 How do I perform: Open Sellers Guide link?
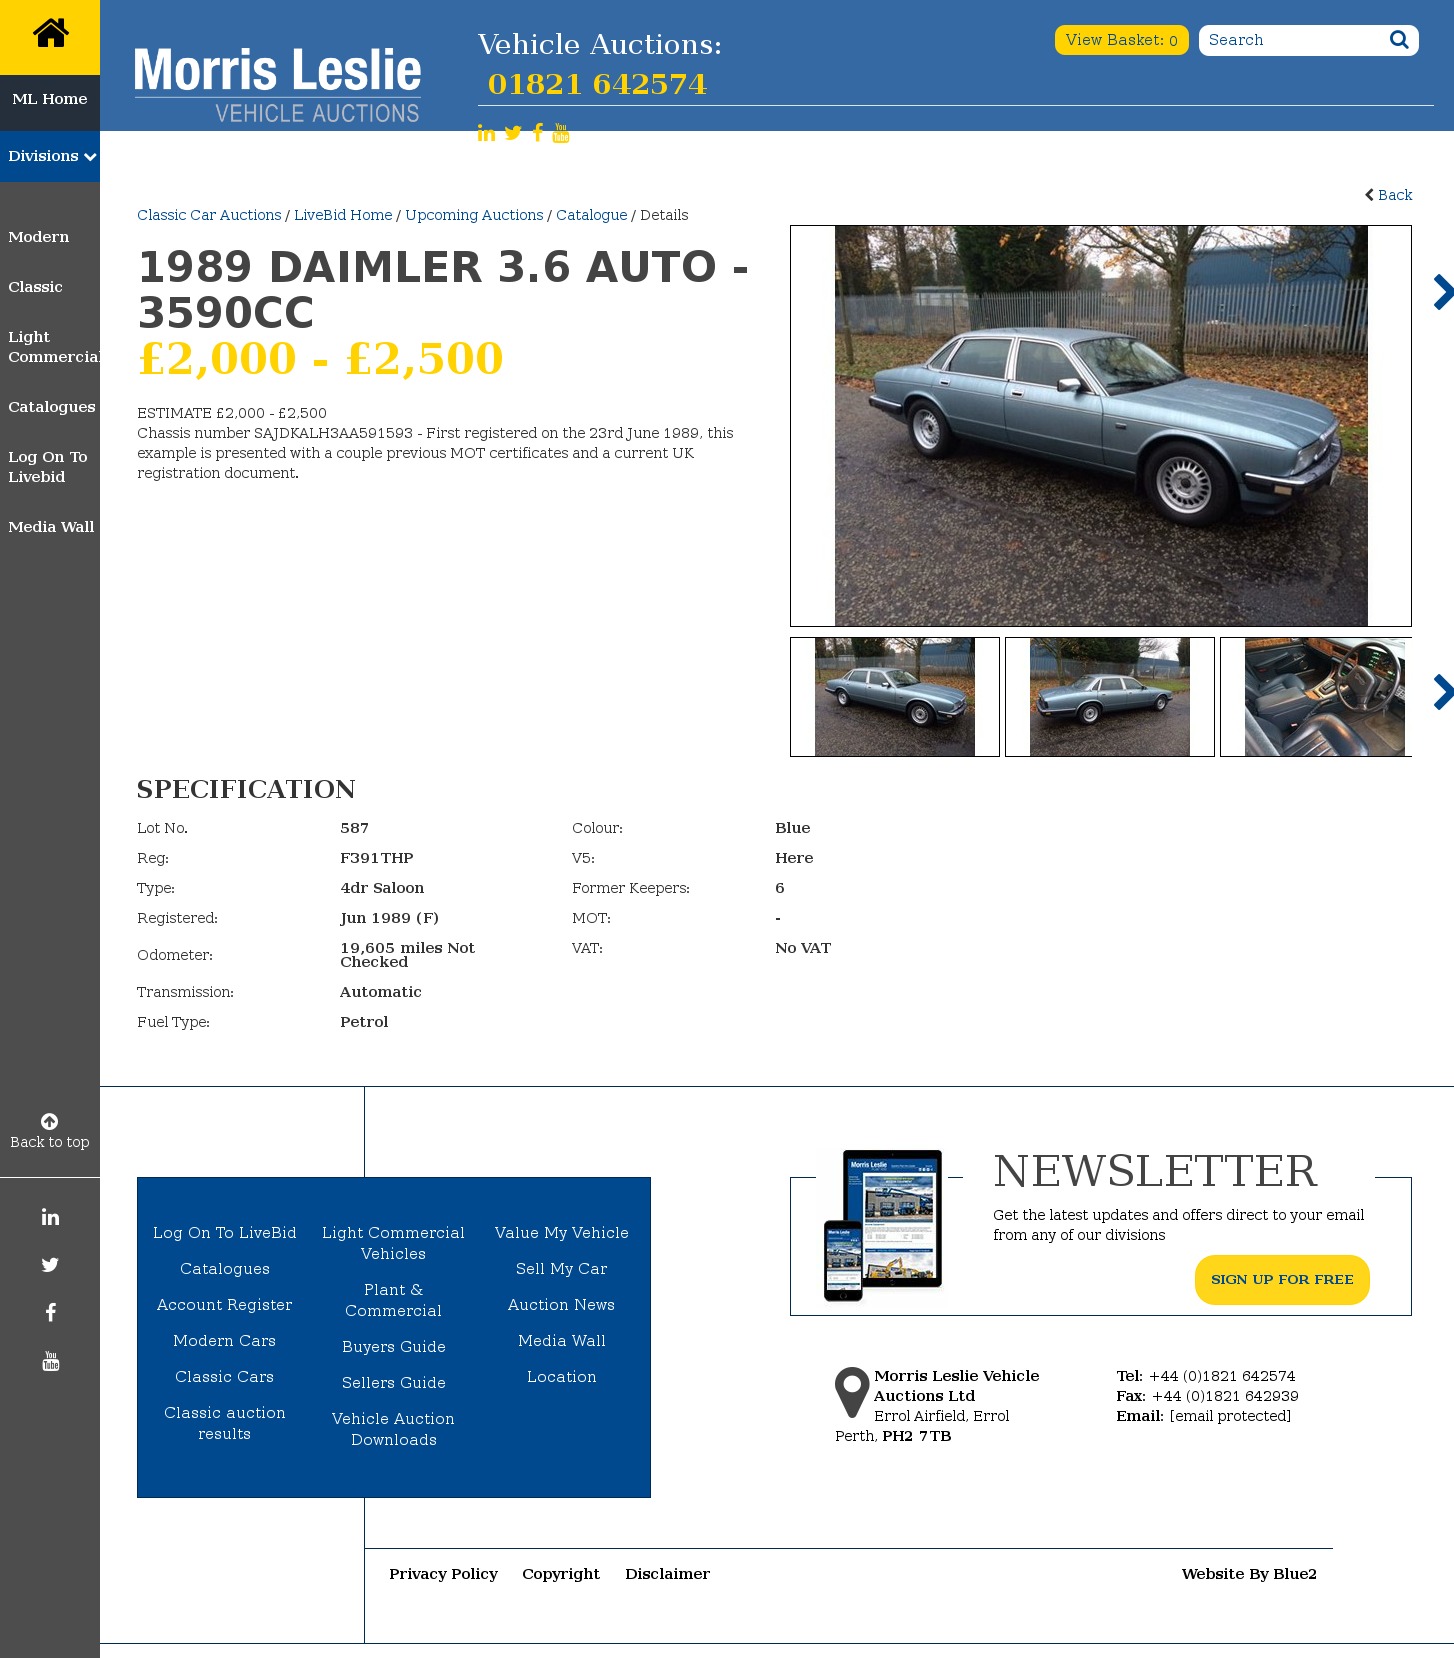pyautogui.click(x=394, y=1383)
